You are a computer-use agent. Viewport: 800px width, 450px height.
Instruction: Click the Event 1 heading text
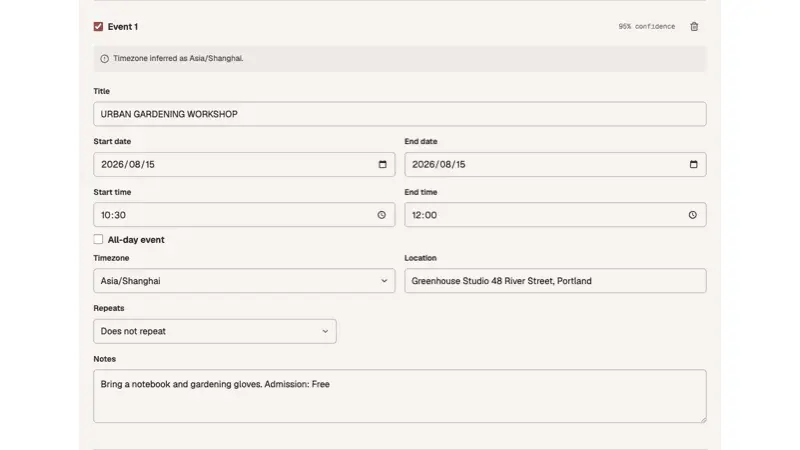click(x=122, y=27)
